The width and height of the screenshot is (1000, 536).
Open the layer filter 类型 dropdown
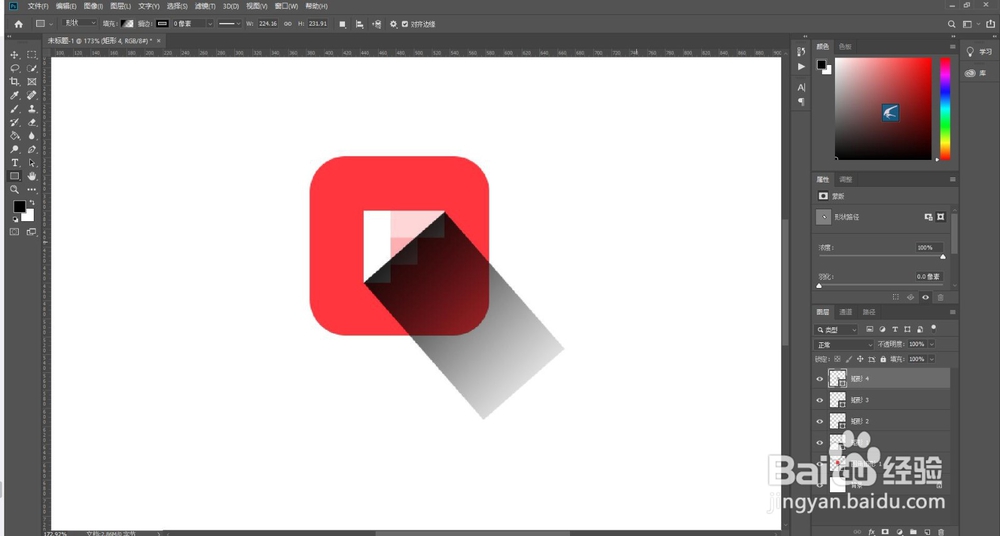tap(837, 330)
